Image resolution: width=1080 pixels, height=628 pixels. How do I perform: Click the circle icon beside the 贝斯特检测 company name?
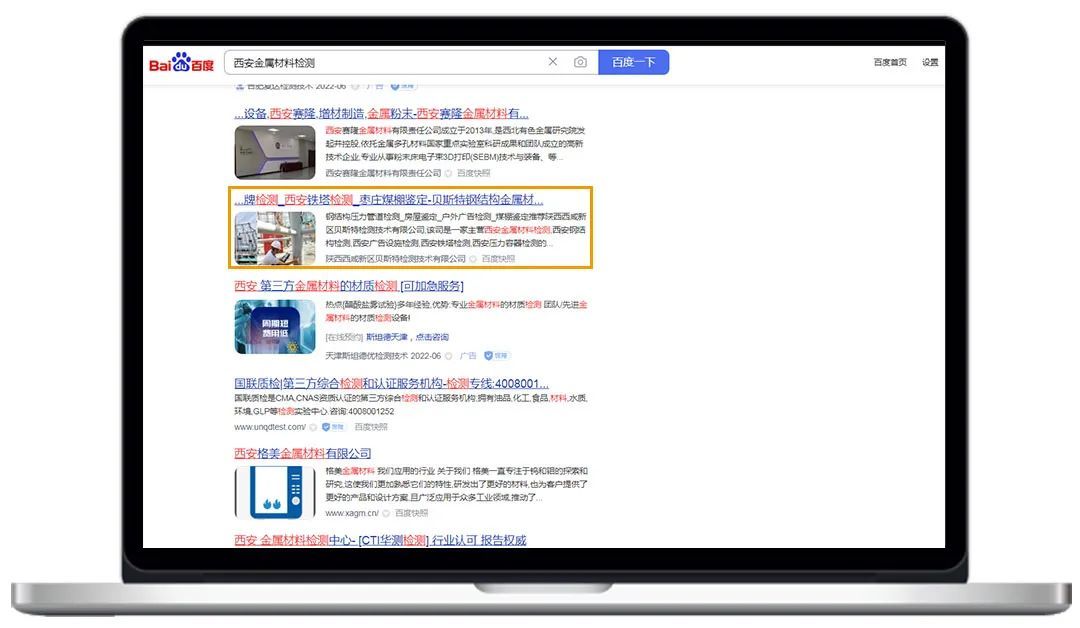pyautogui.click(x=473, y=259)
